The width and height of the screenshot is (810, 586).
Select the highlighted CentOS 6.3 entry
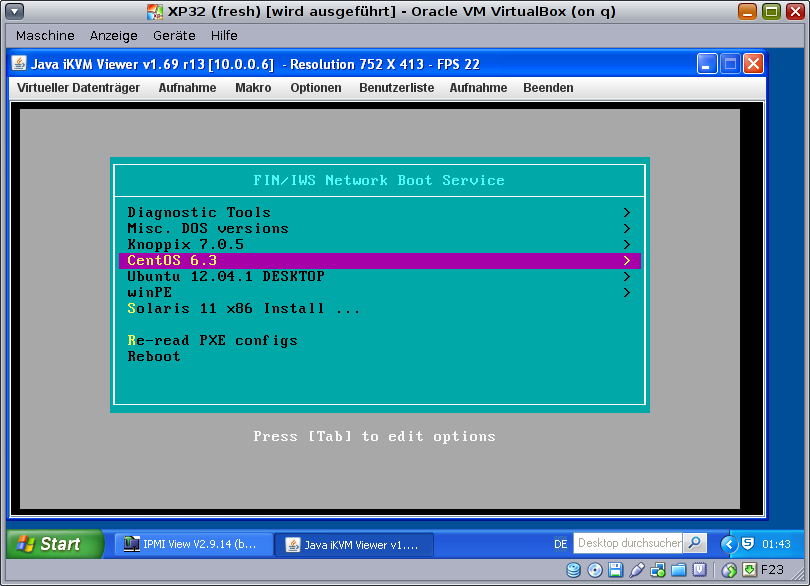pyautogui.click(x=380, y=260)
